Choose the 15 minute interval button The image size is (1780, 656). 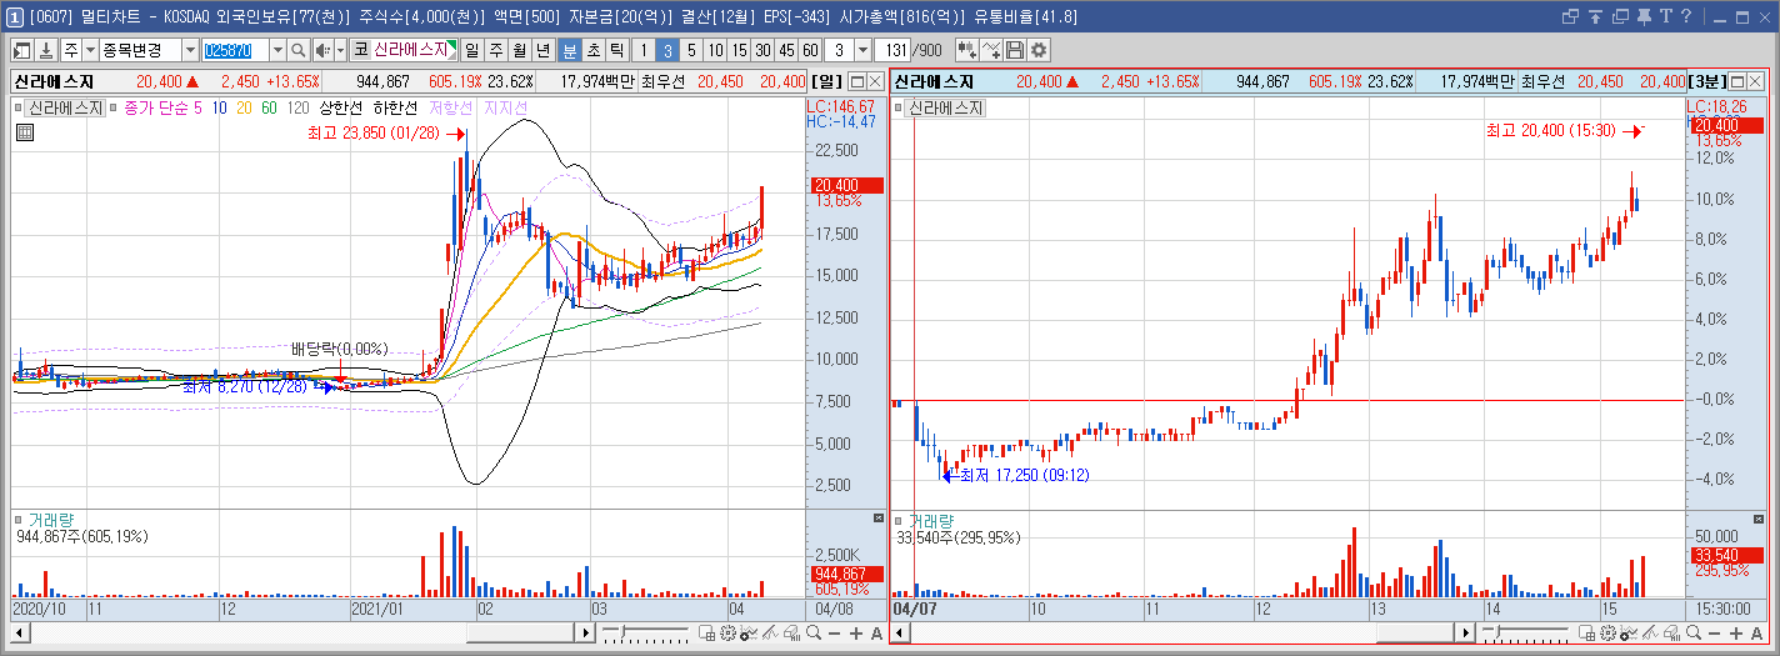coord(739,50)
